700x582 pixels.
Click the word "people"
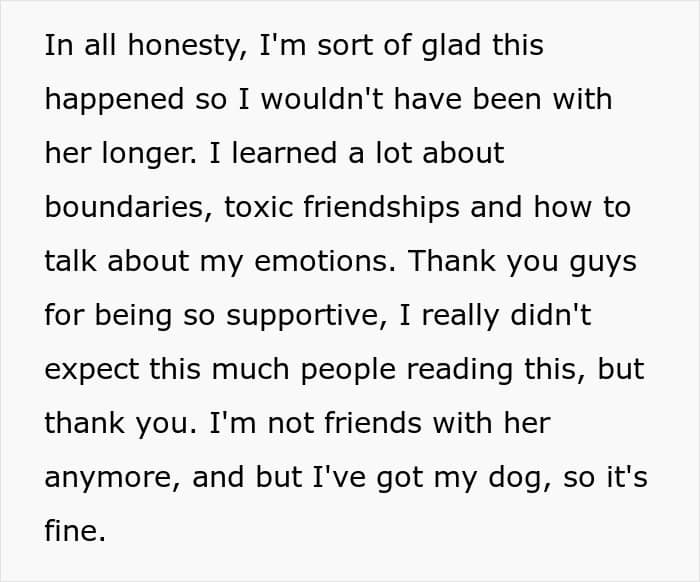(x=348, y=370)
